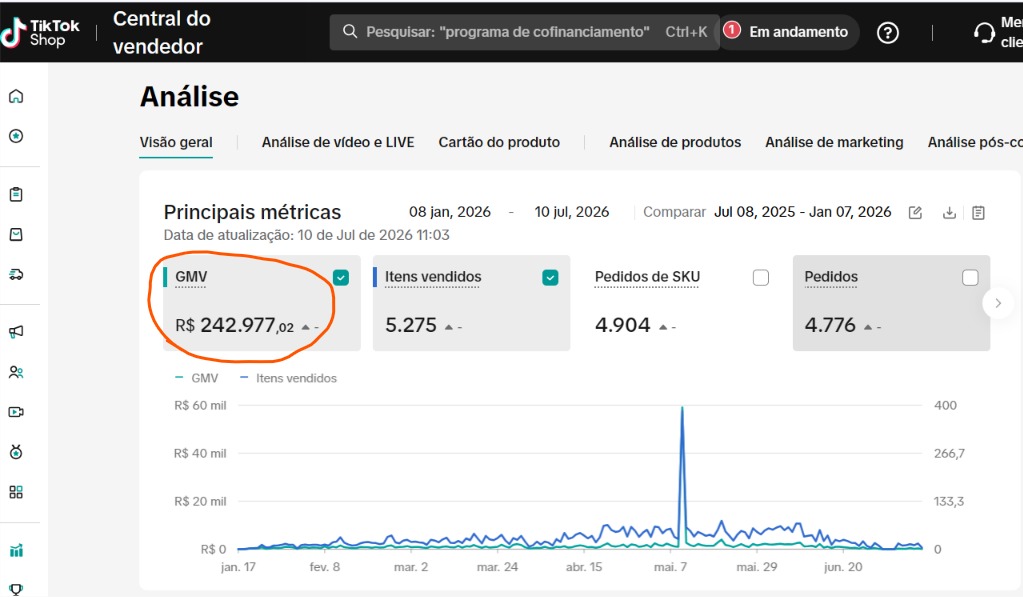Screen dimensions: 1023x597
Task: Uncheck the GMV metric checkbox
Action: [341, 278]
